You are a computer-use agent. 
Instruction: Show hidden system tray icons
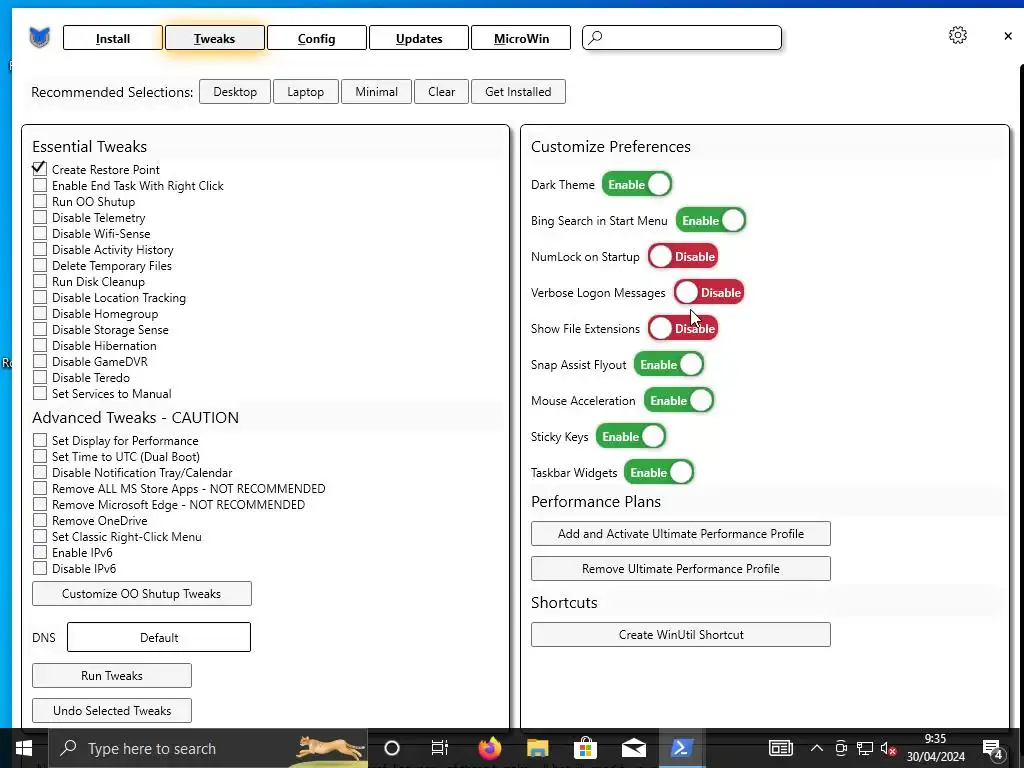[817, 748]
